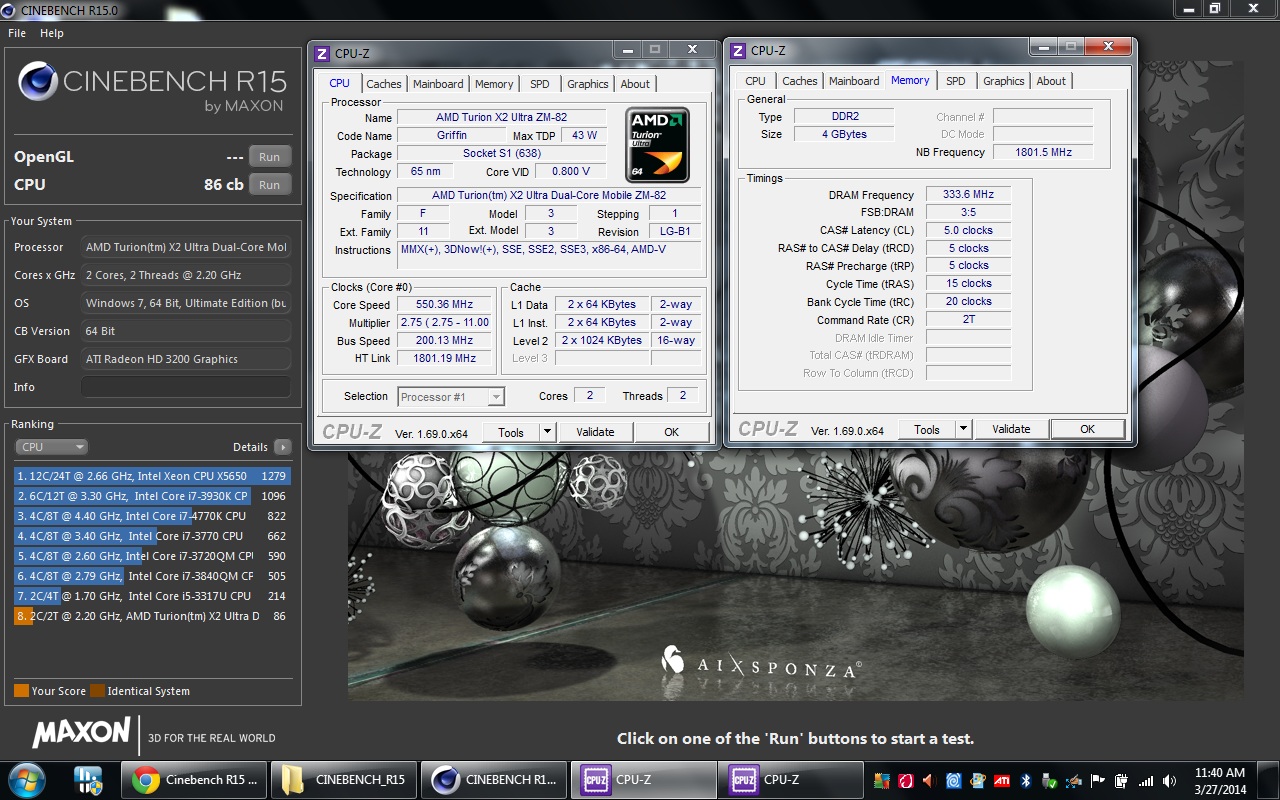Switch to the second CPU-Z taskbar button
Image resolution: width=1280 pixels, height=800 pixels.
click(790, 780)
